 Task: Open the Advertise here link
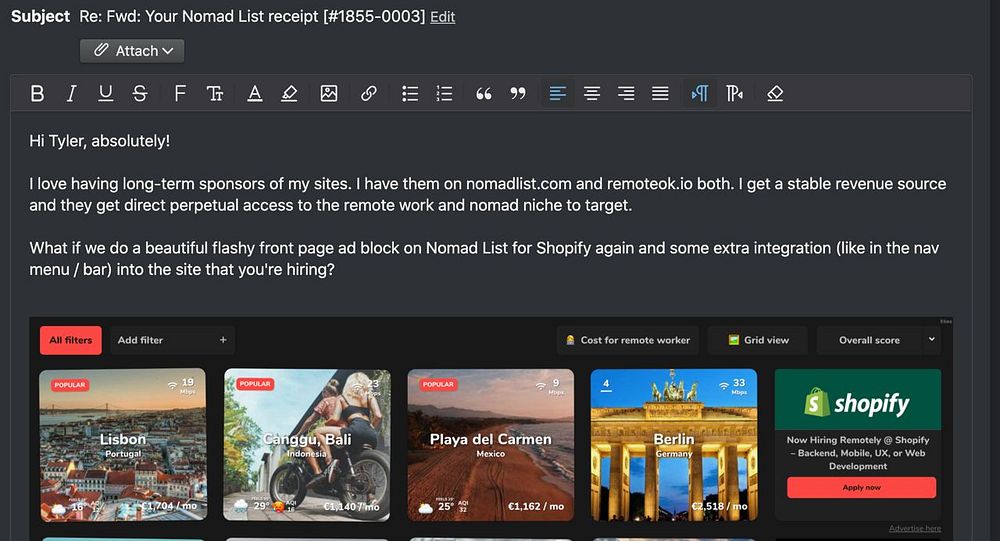pyautogui.click(x=915, y=528)
